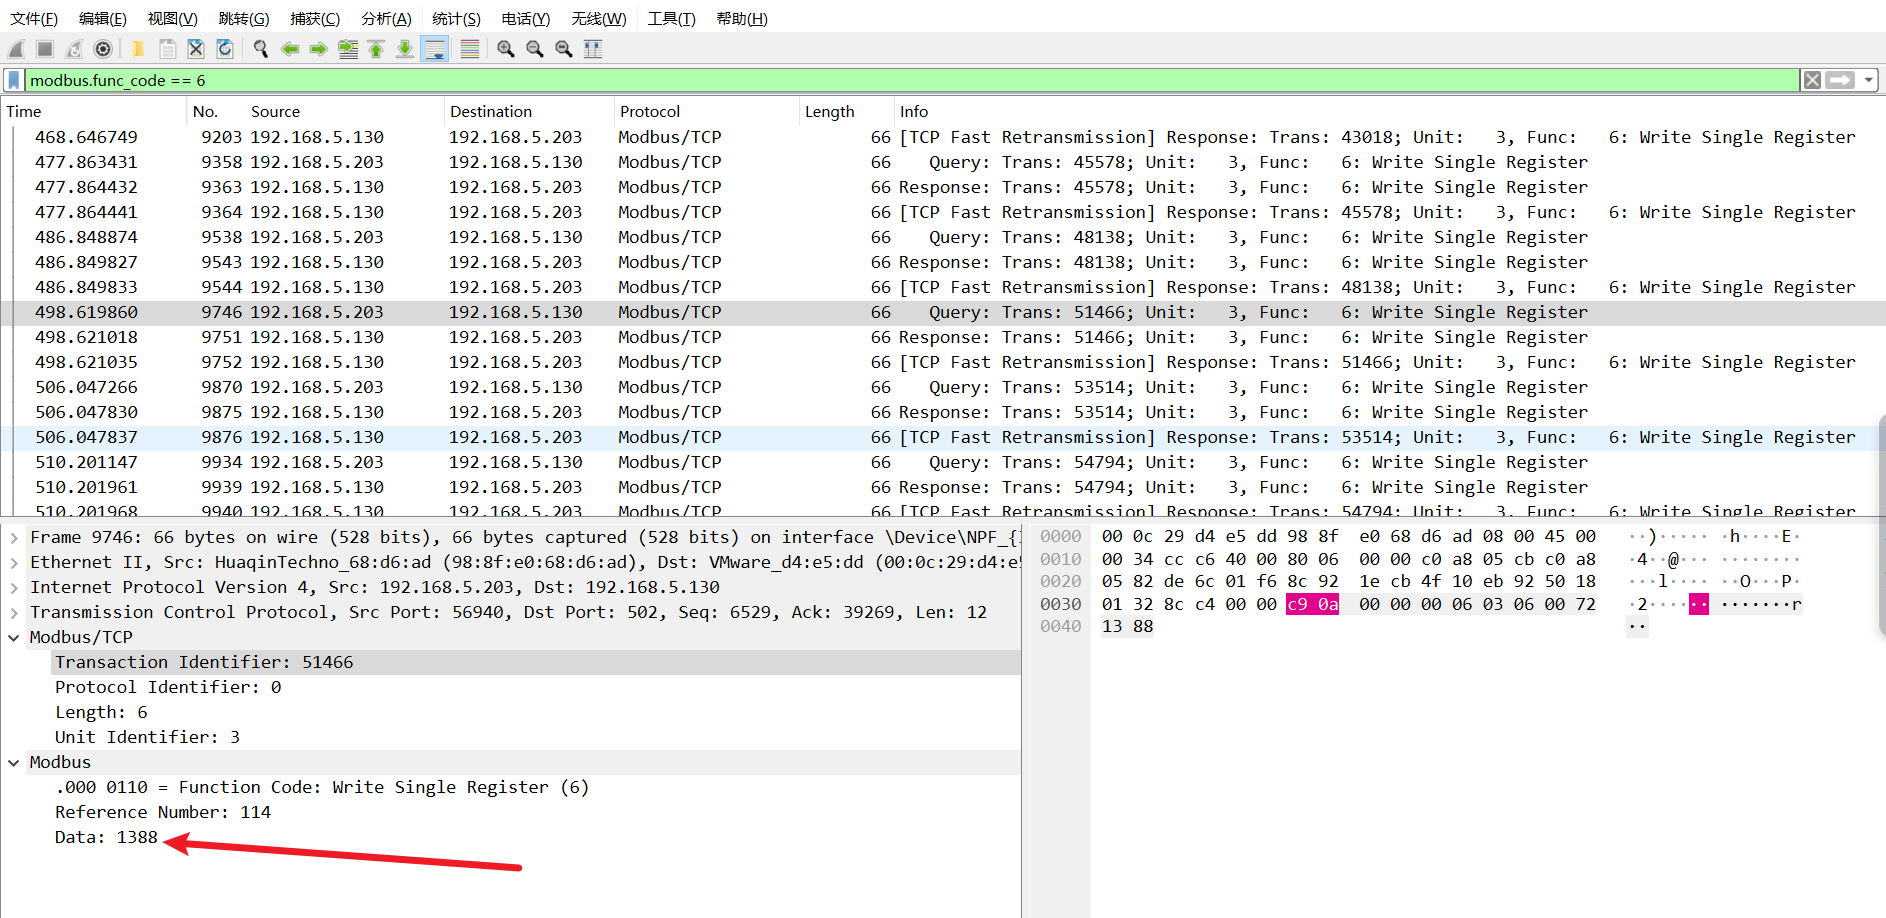Jump to the last packet
This screenshot has height=918, width=1886.
point(405,49)
